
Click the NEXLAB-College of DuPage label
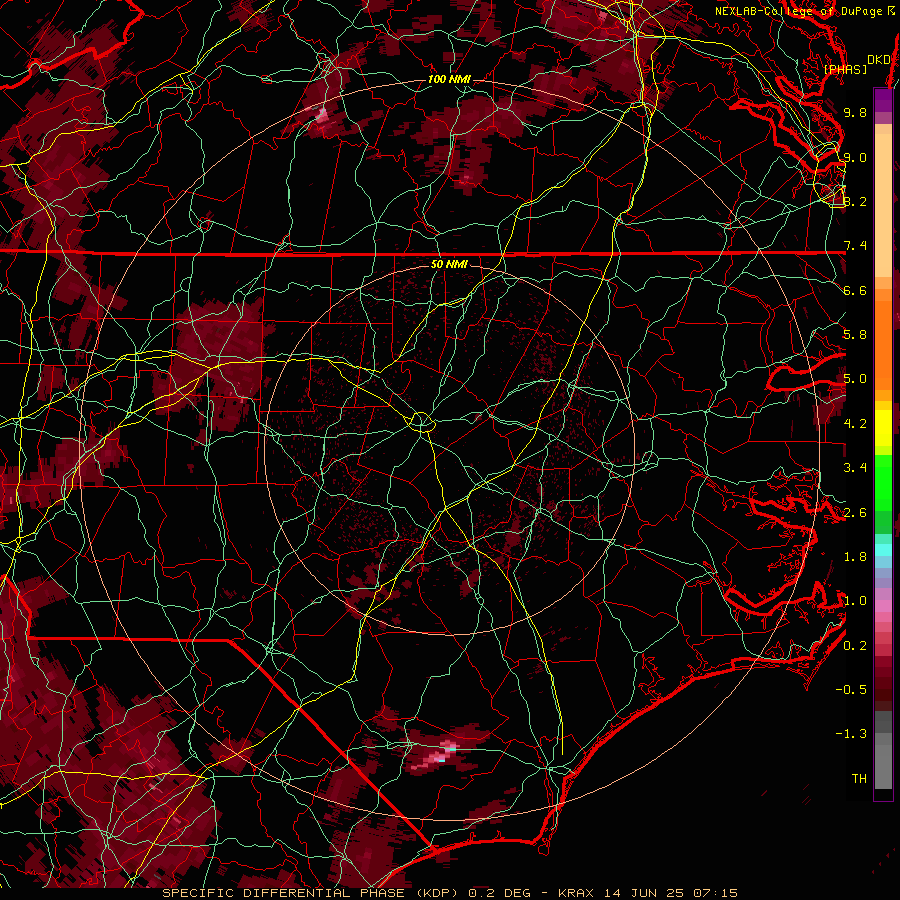800,11
